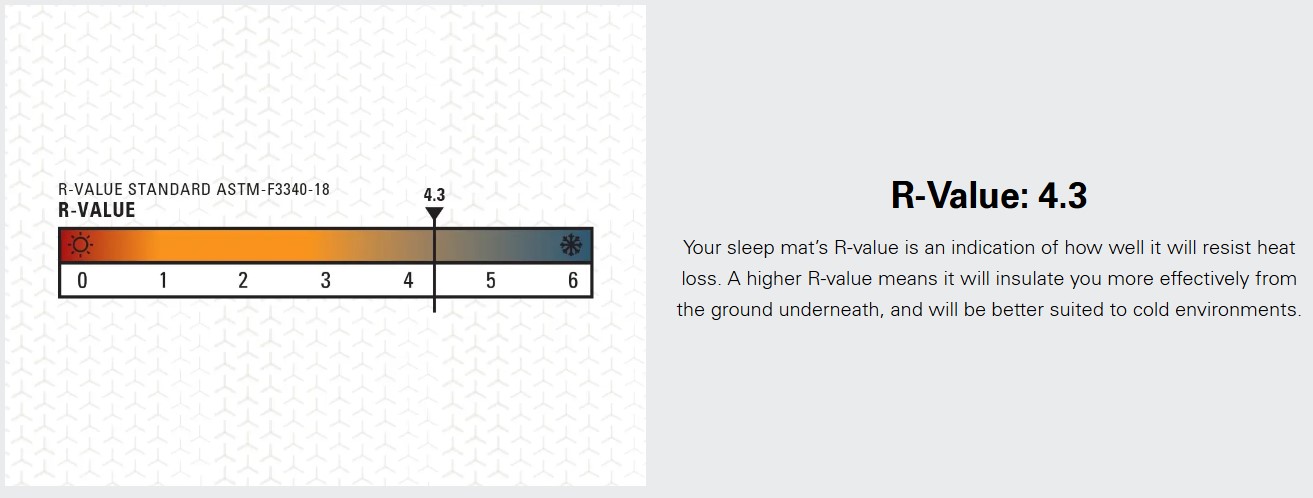Click the number 0 on the scale
Screen dimensions: 1313x498
(82, 281)
